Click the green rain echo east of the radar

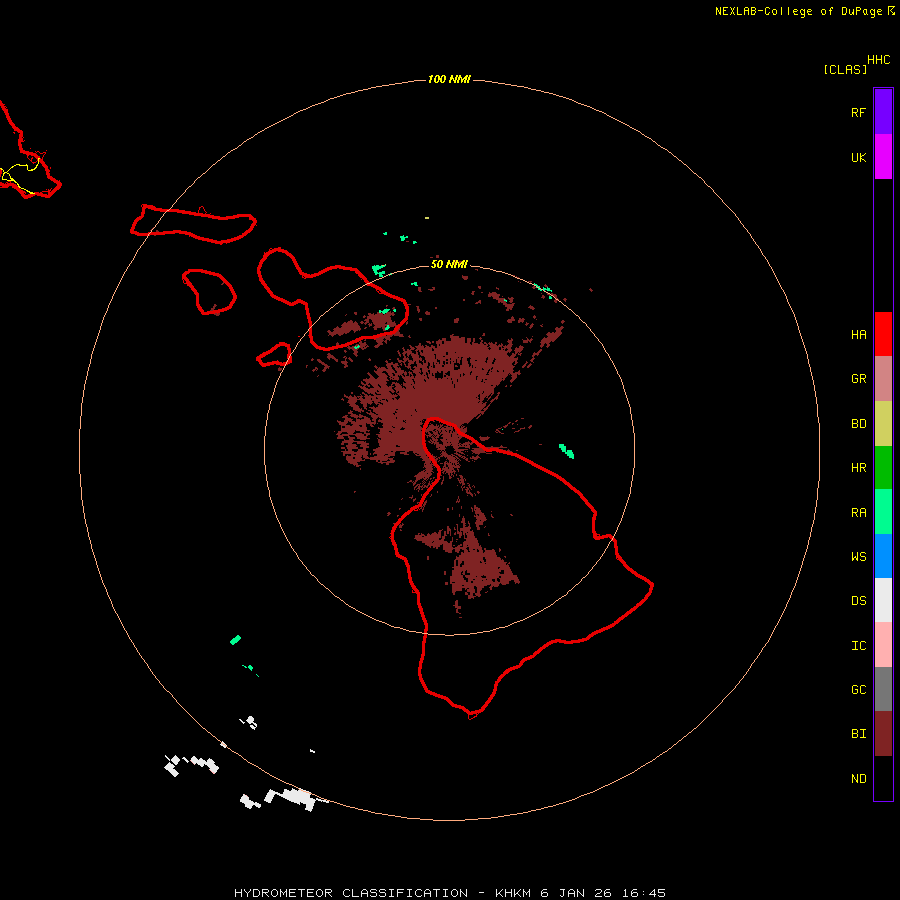pos(567,451)
